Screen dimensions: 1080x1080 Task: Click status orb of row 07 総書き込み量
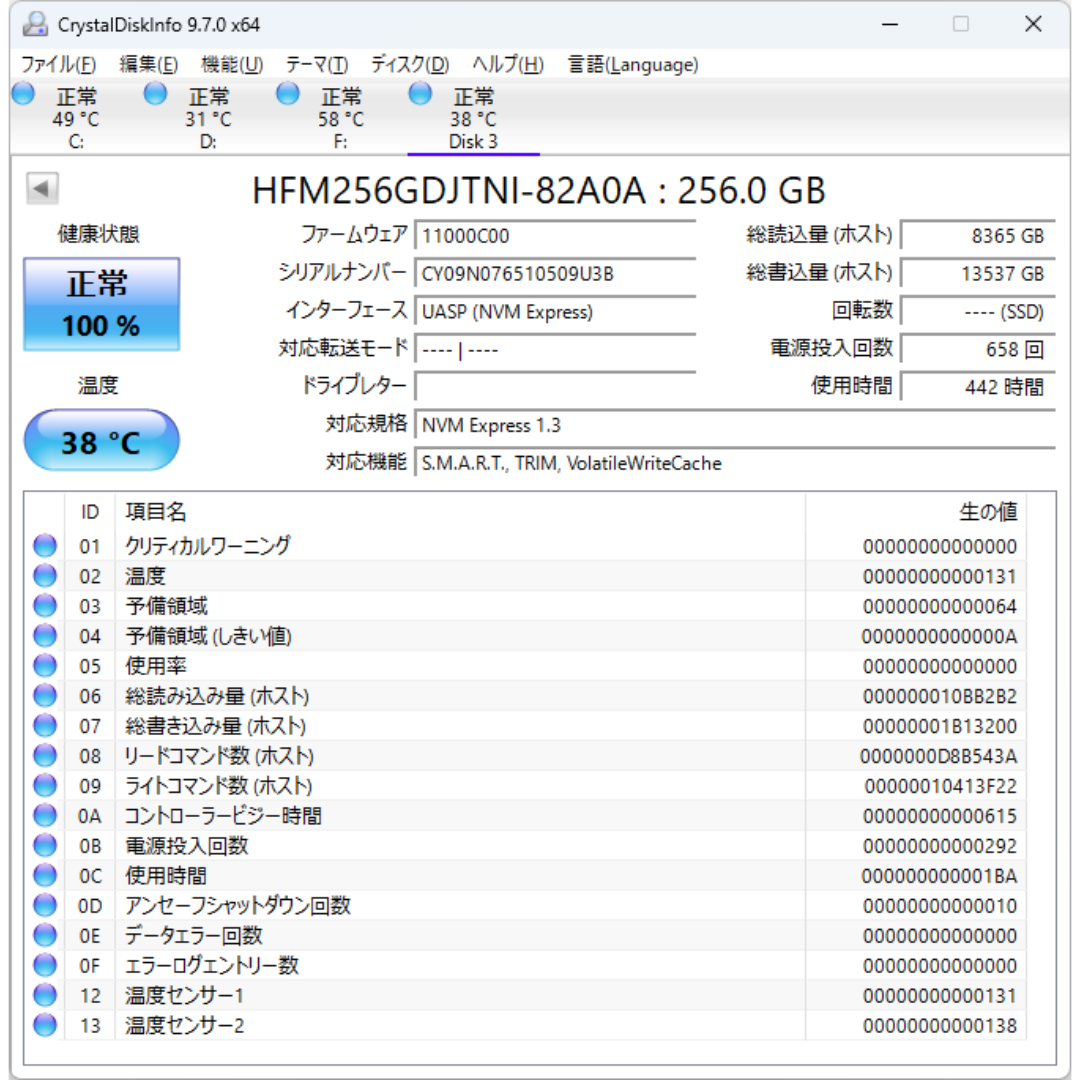[x=45, y=725]
